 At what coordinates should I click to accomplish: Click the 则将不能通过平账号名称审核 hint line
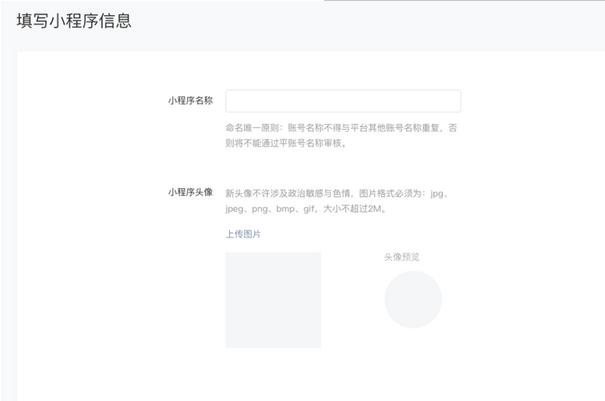pos(285,143)
